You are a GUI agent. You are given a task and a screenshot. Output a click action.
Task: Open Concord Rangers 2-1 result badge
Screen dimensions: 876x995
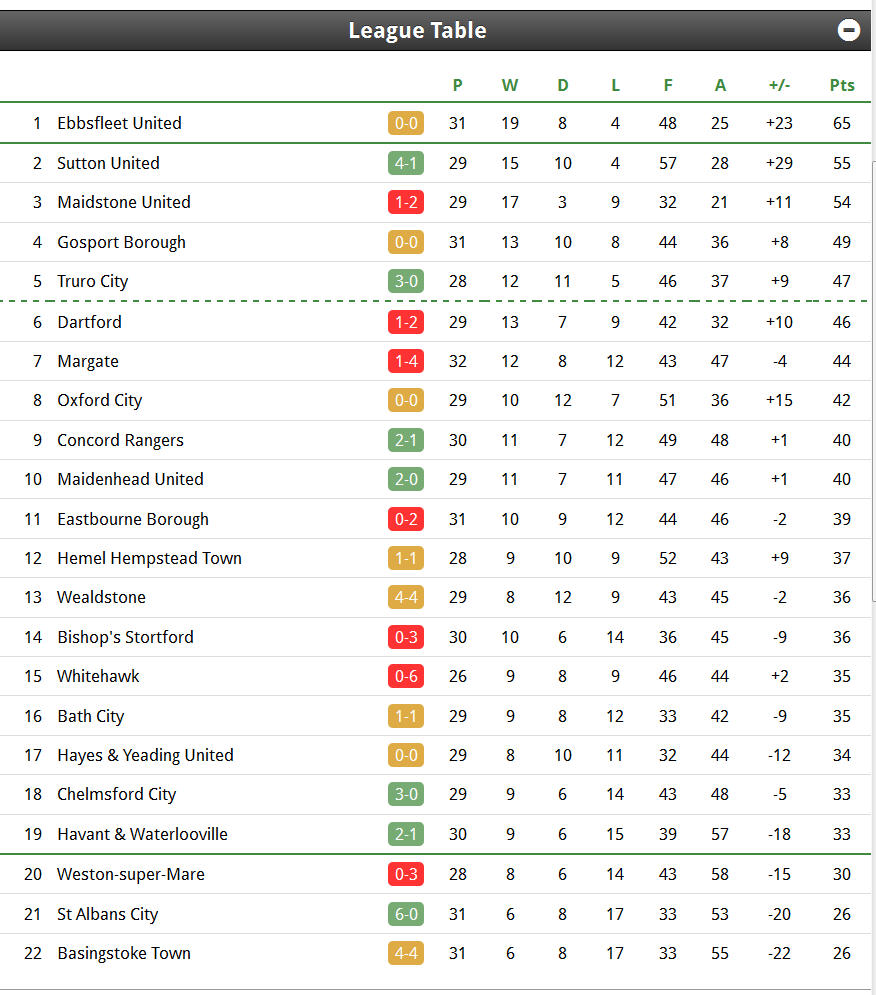(x=406, y=440)
